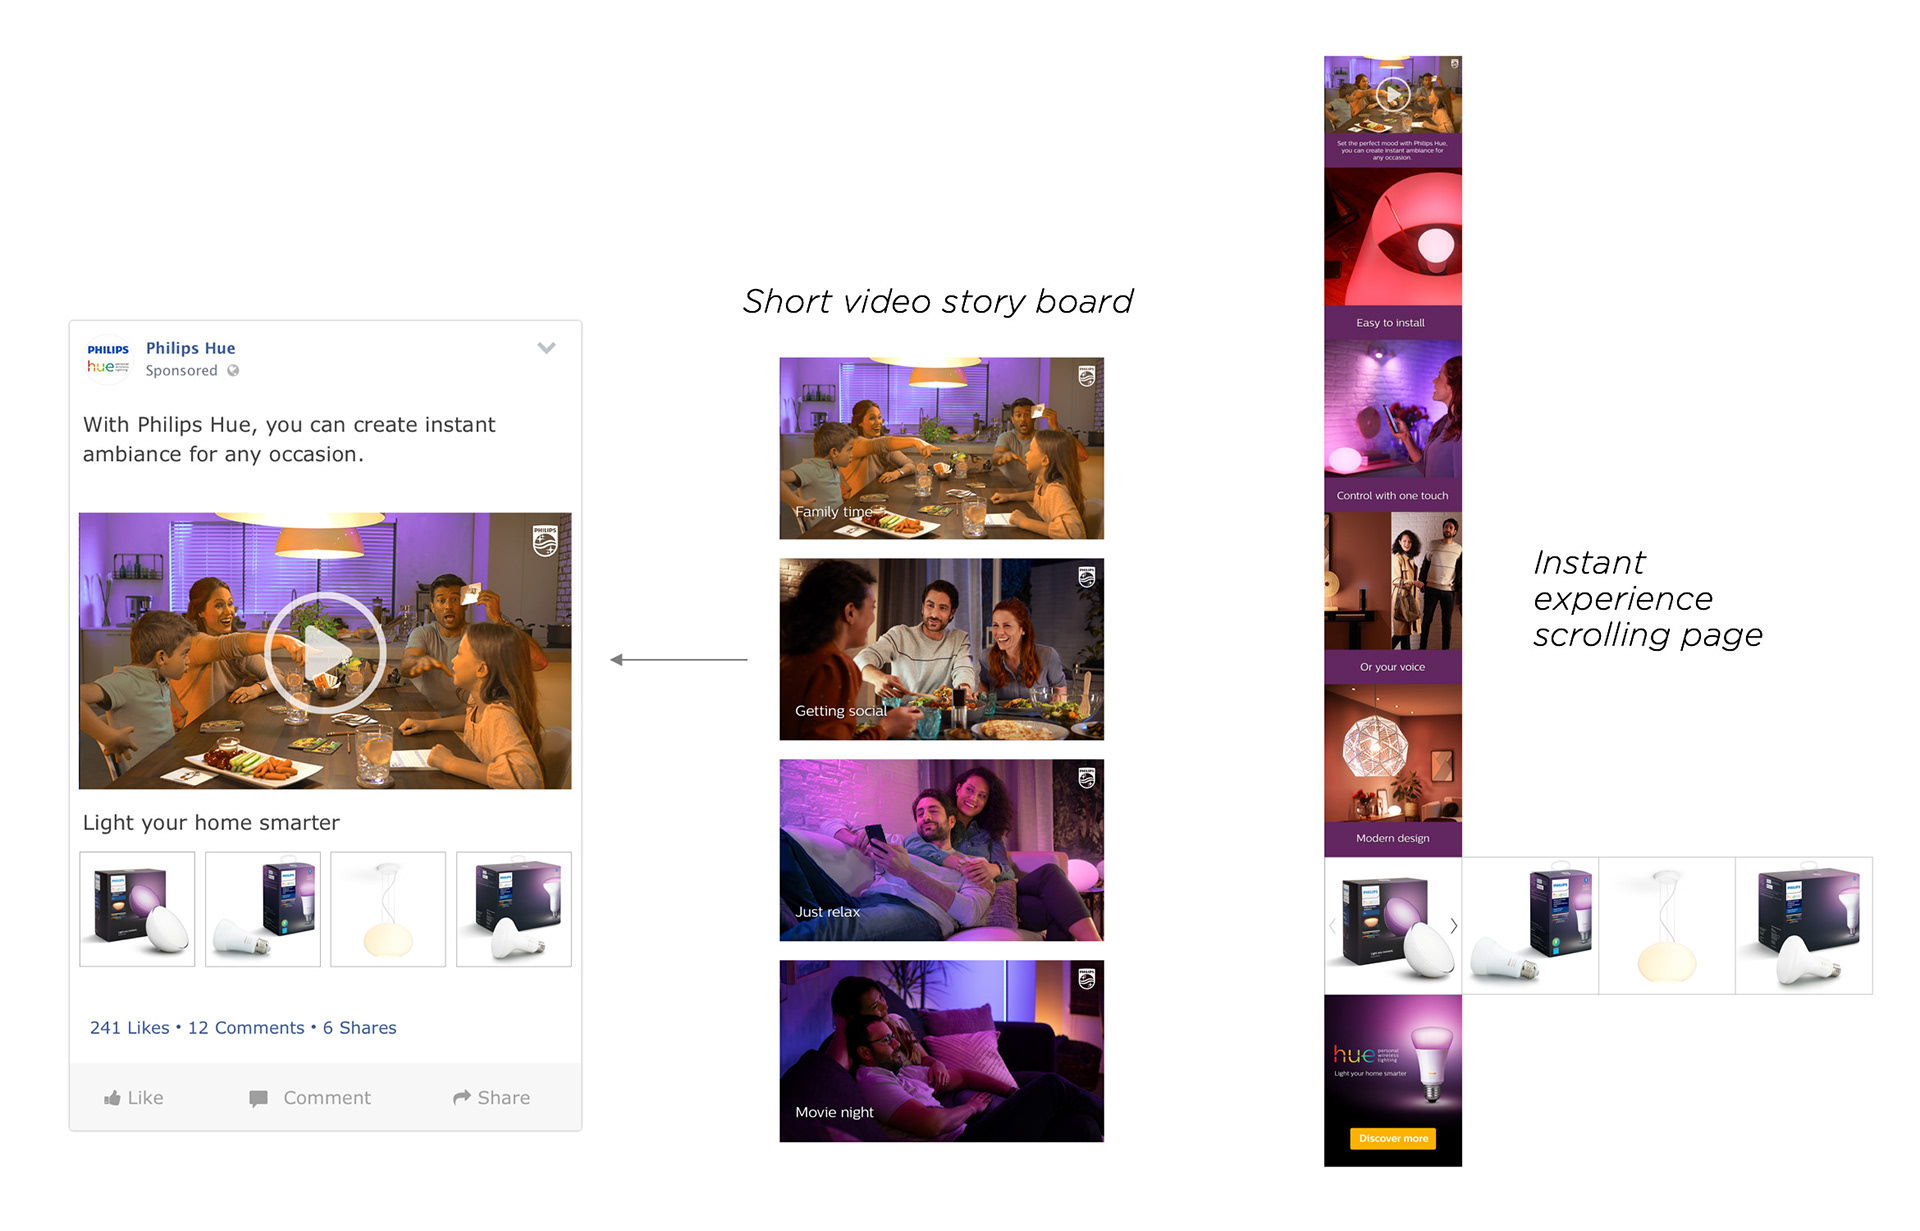Screen dimensions: 1920x1231
Task: Open the 12 Comments link
Action: point(246,1028)
